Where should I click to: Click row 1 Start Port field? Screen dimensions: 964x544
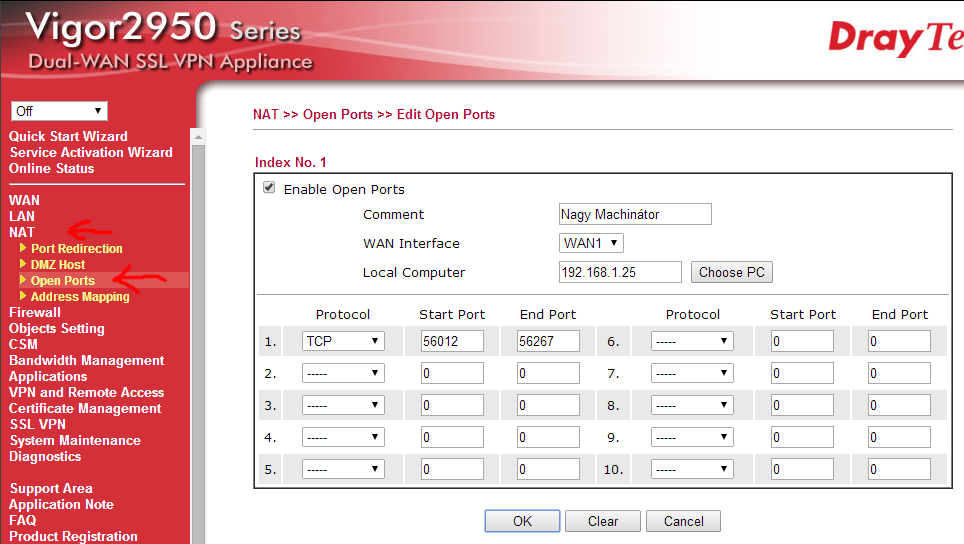point(452,341)
